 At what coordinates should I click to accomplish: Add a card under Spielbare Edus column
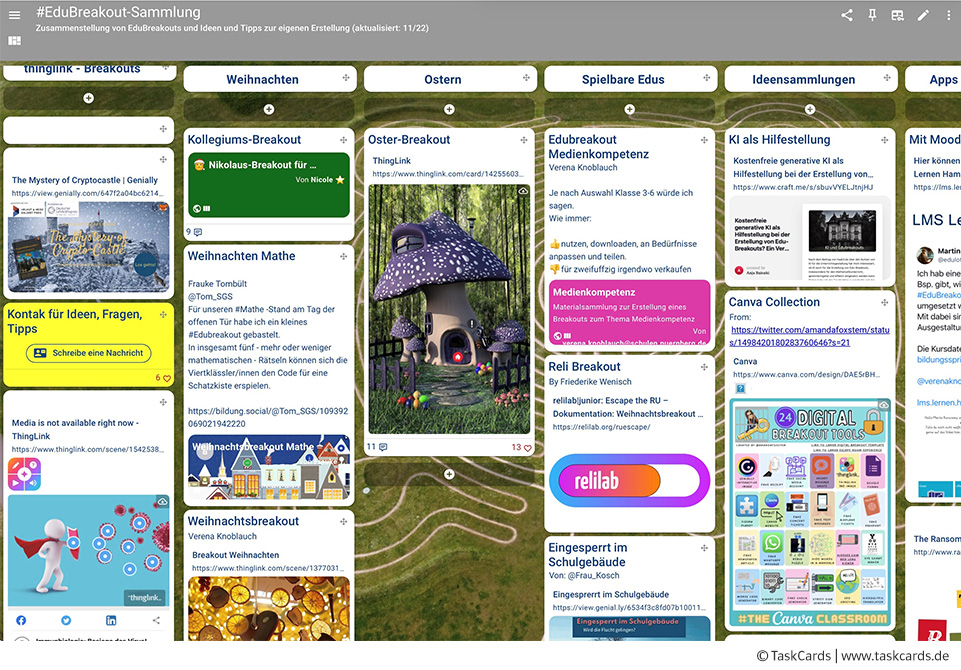pyautogui.click(x=629, y=109)
